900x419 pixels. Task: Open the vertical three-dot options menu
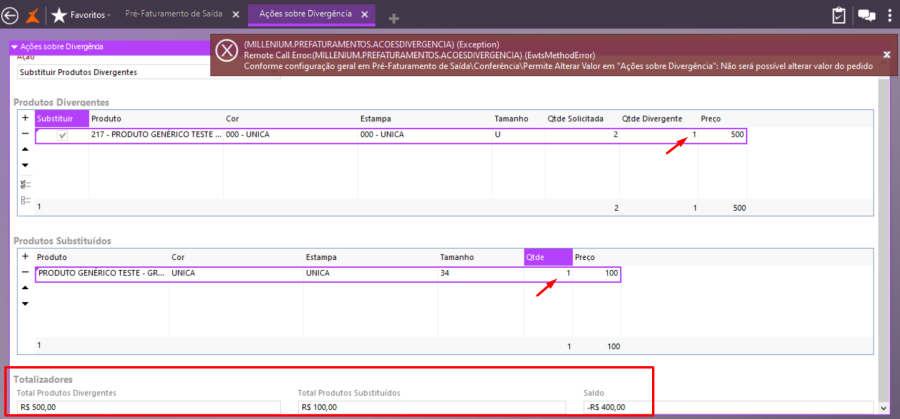[x=889, y=15]
